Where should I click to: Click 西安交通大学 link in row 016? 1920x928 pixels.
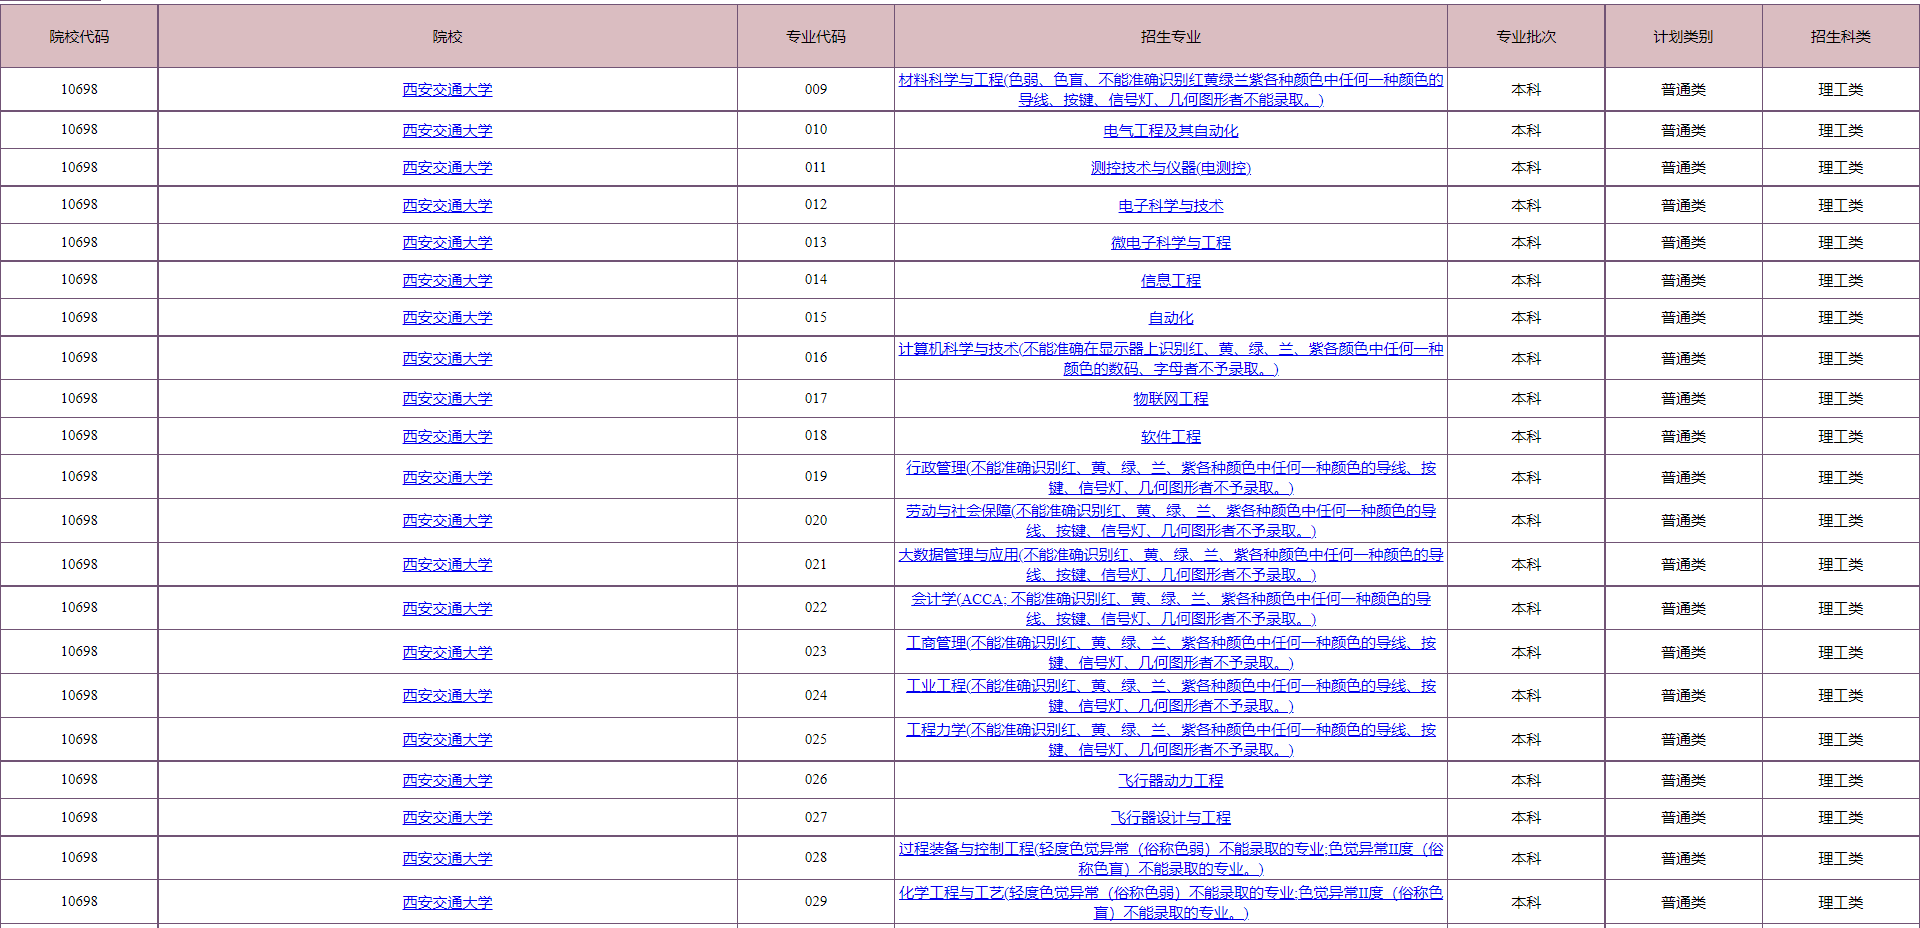[x=447, y=359]
